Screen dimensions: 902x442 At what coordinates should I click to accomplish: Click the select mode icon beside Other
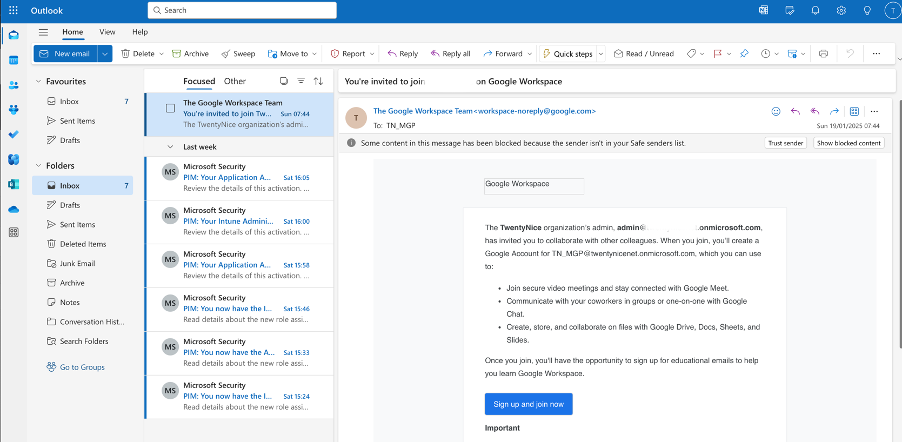[284, 81]
